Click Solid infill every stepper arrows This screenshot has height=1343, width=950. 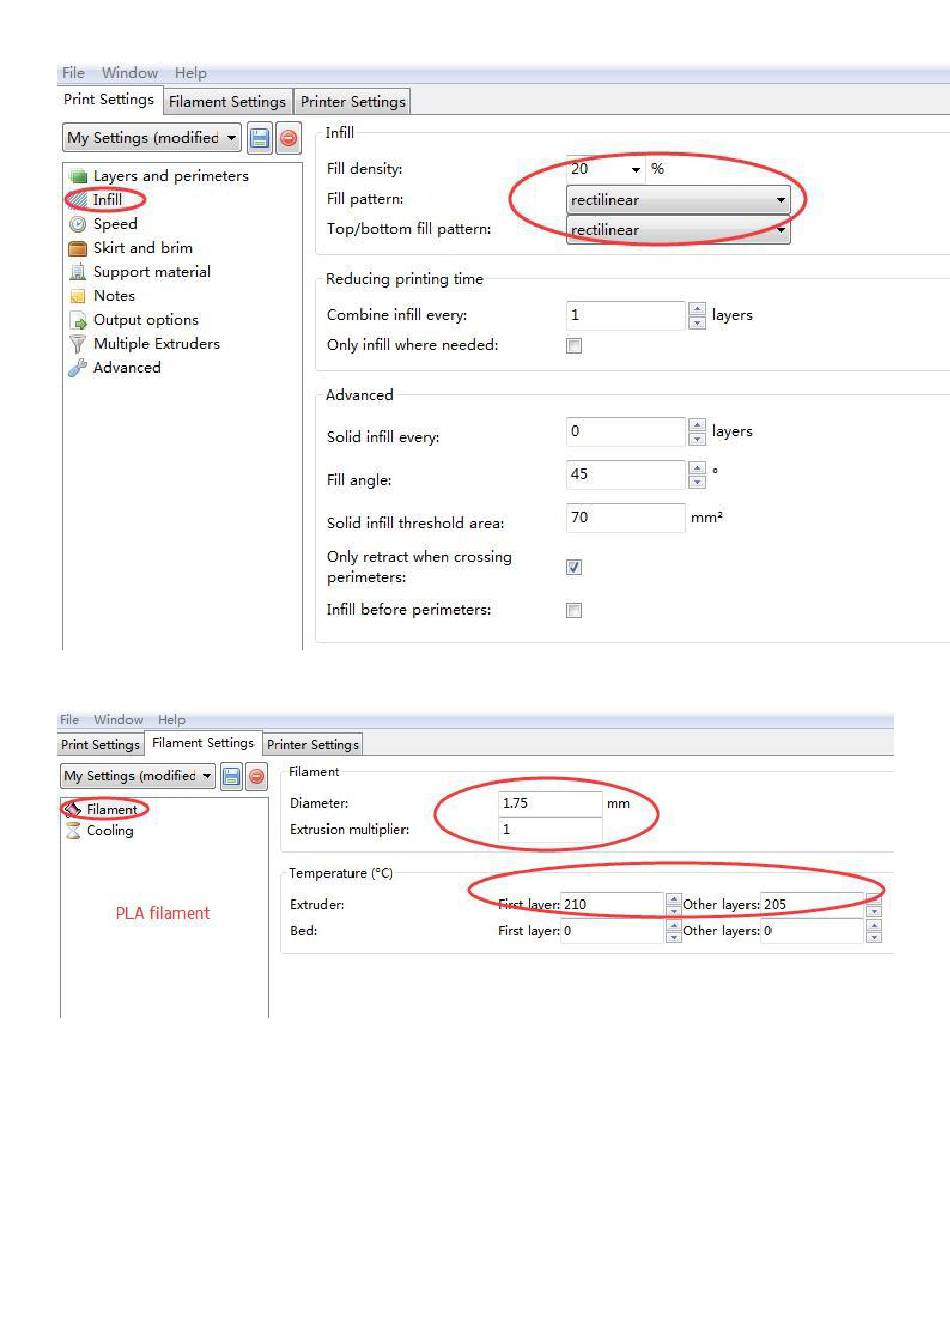(x=697, y=432)
